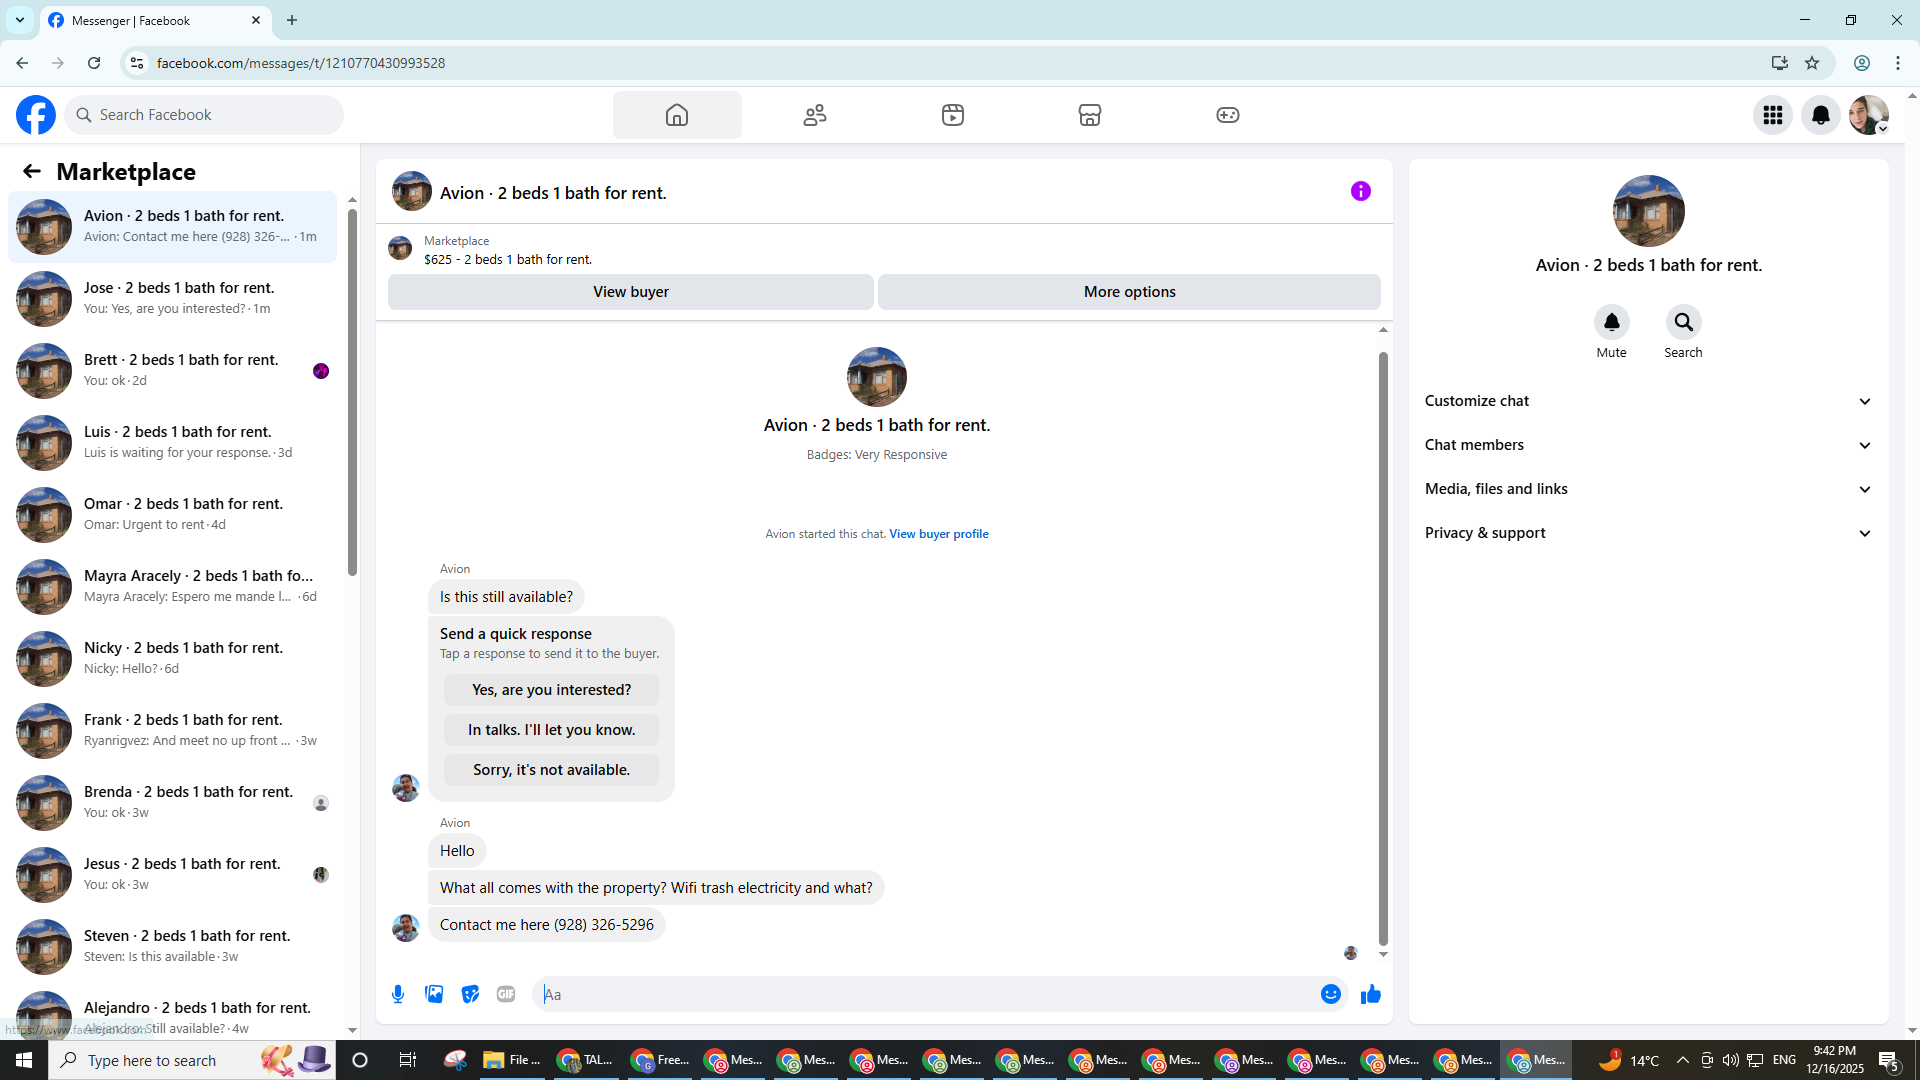1920x1080 pixels.
Task: Click the View buyer button
Action: 631,292
